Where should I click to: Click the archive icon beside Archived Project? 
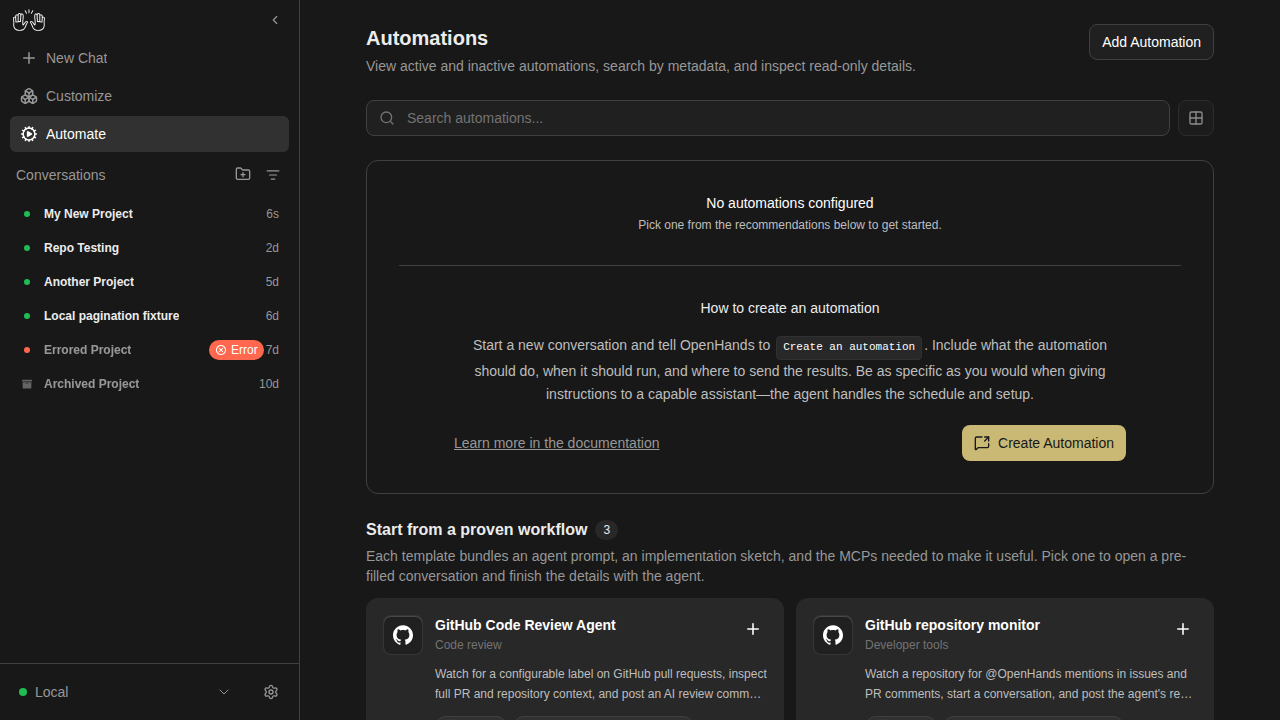(x=27, y=384)
